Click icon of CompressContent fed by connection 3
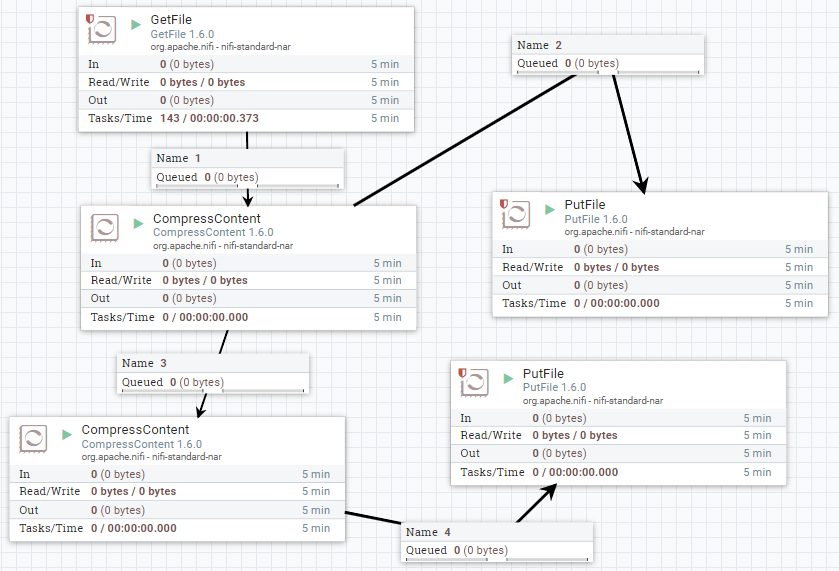The width and height of the screenshot is (839, 571). [x=33, y=437]
